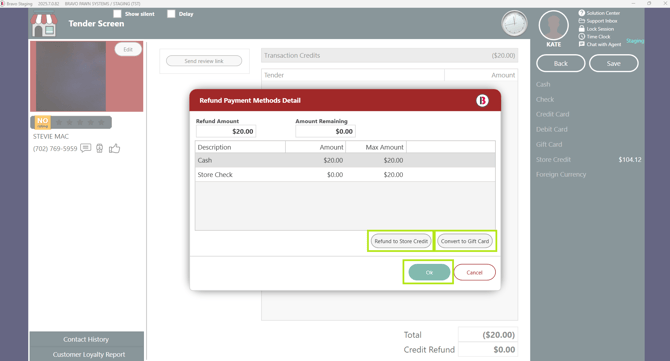670x361 pixels.
Task: Open Time Clock
Action: (598, 37)
